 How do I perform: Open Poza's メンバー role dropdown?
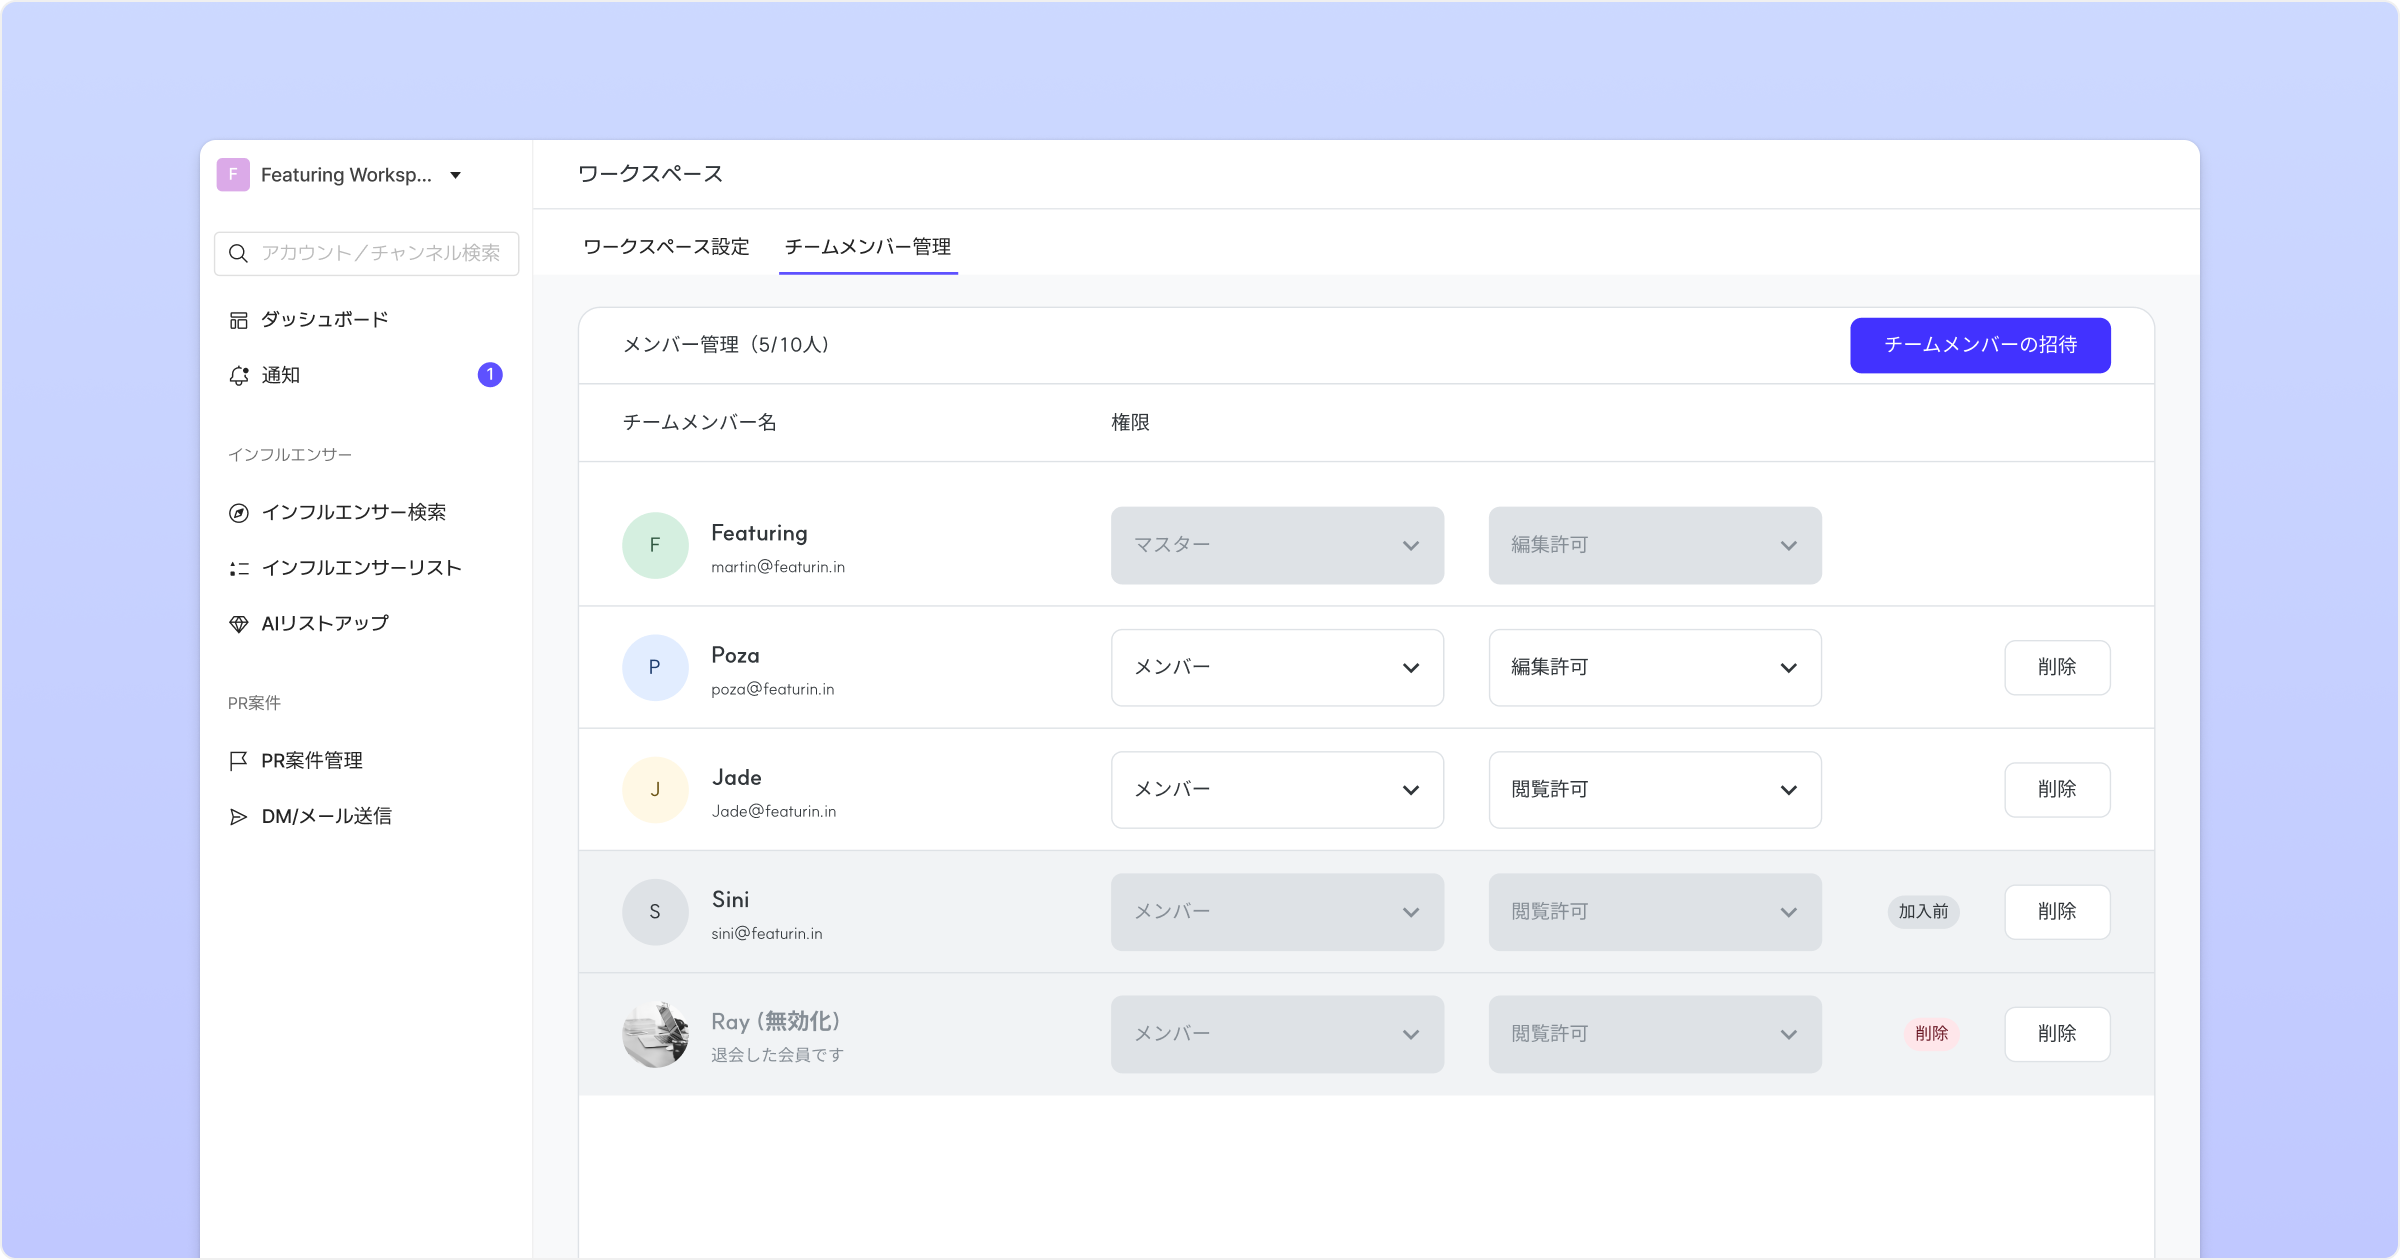tap(1276, 667)
